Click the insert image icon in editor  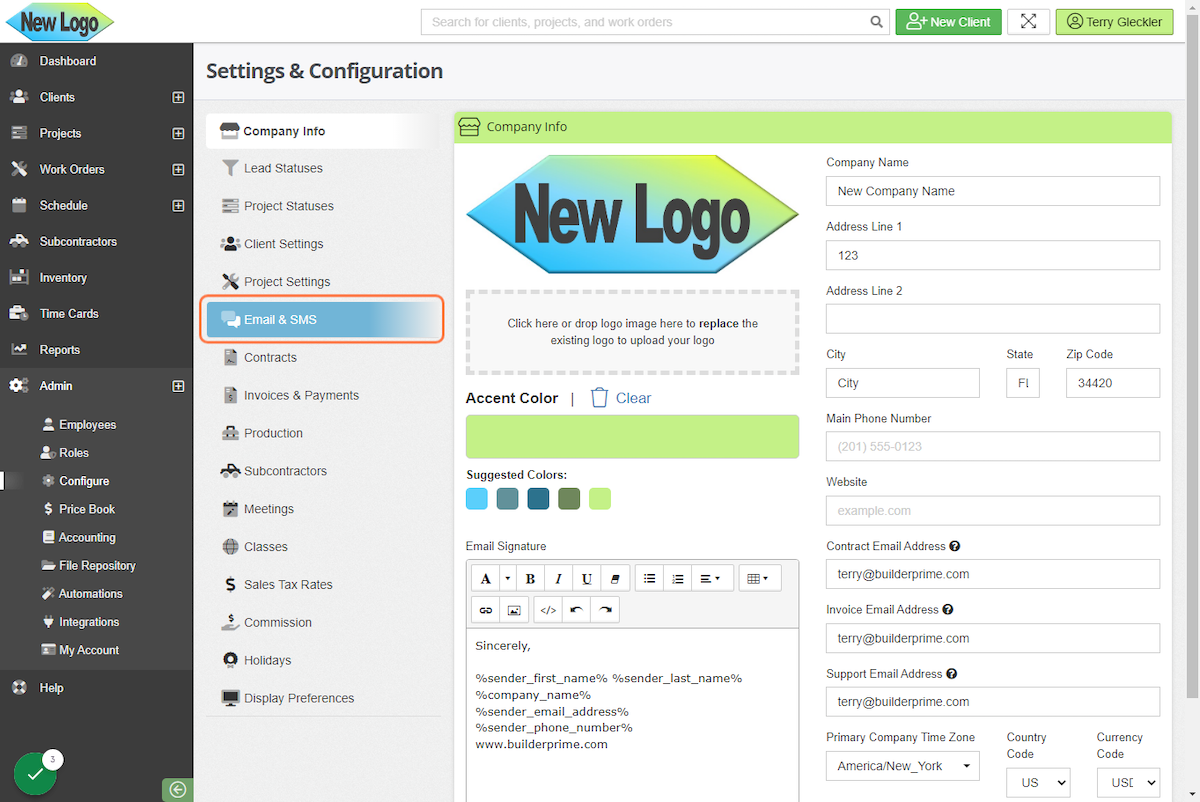(x=514, y=609)
